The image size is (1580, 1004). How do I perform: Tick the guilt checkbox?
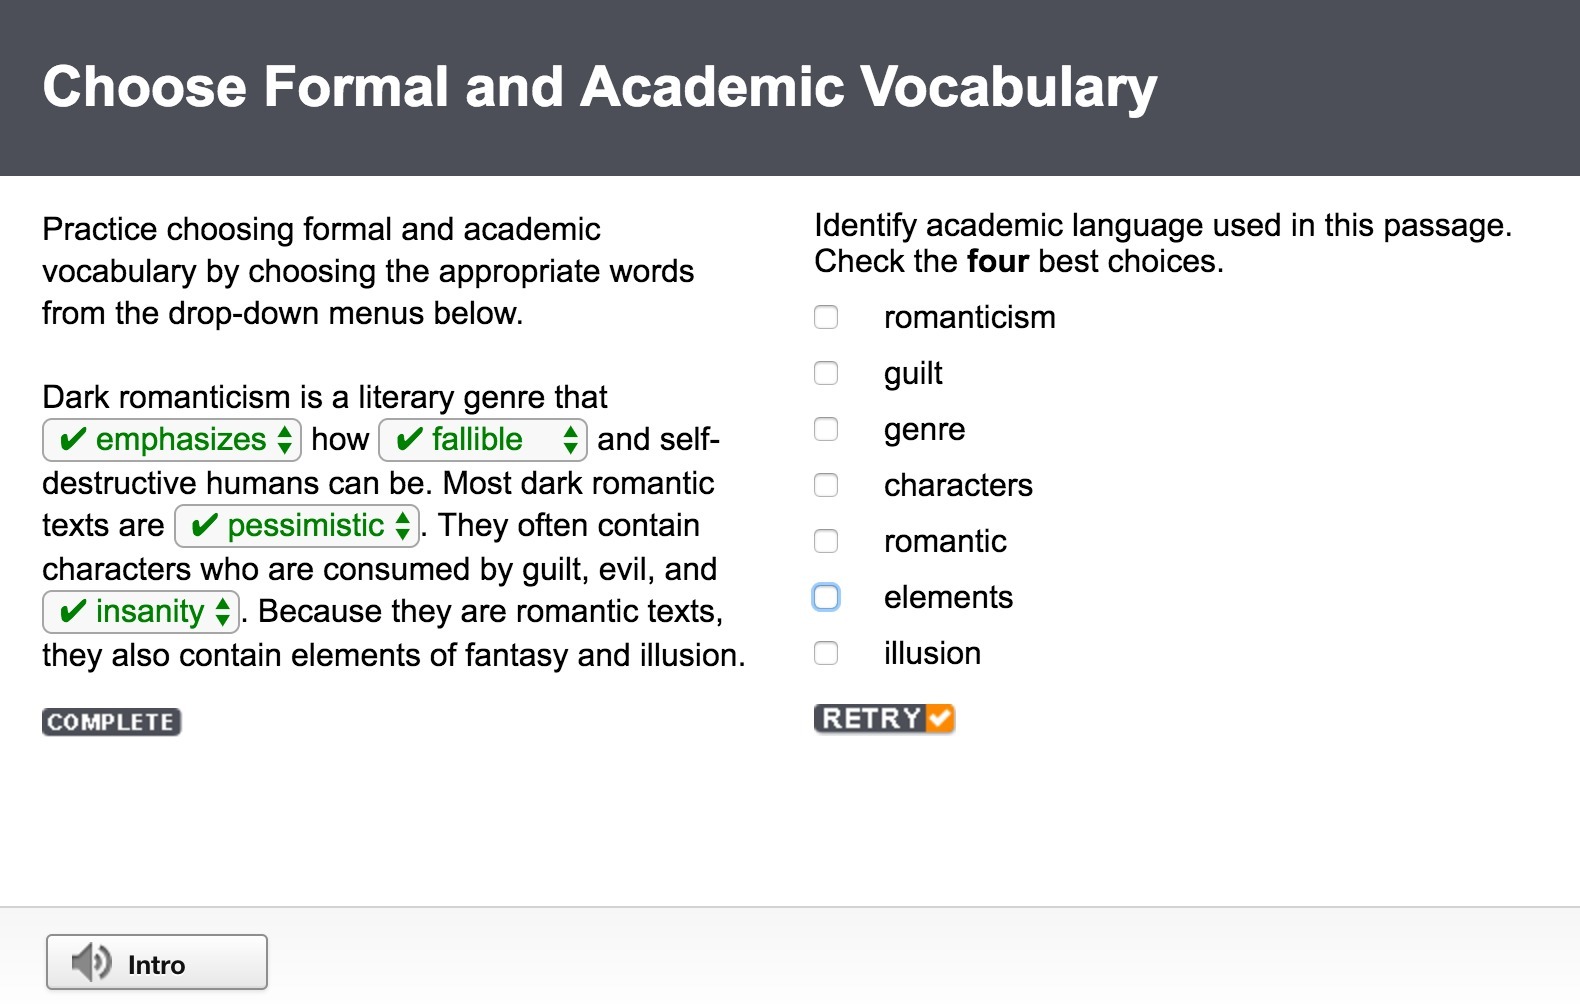coord(826,373)
